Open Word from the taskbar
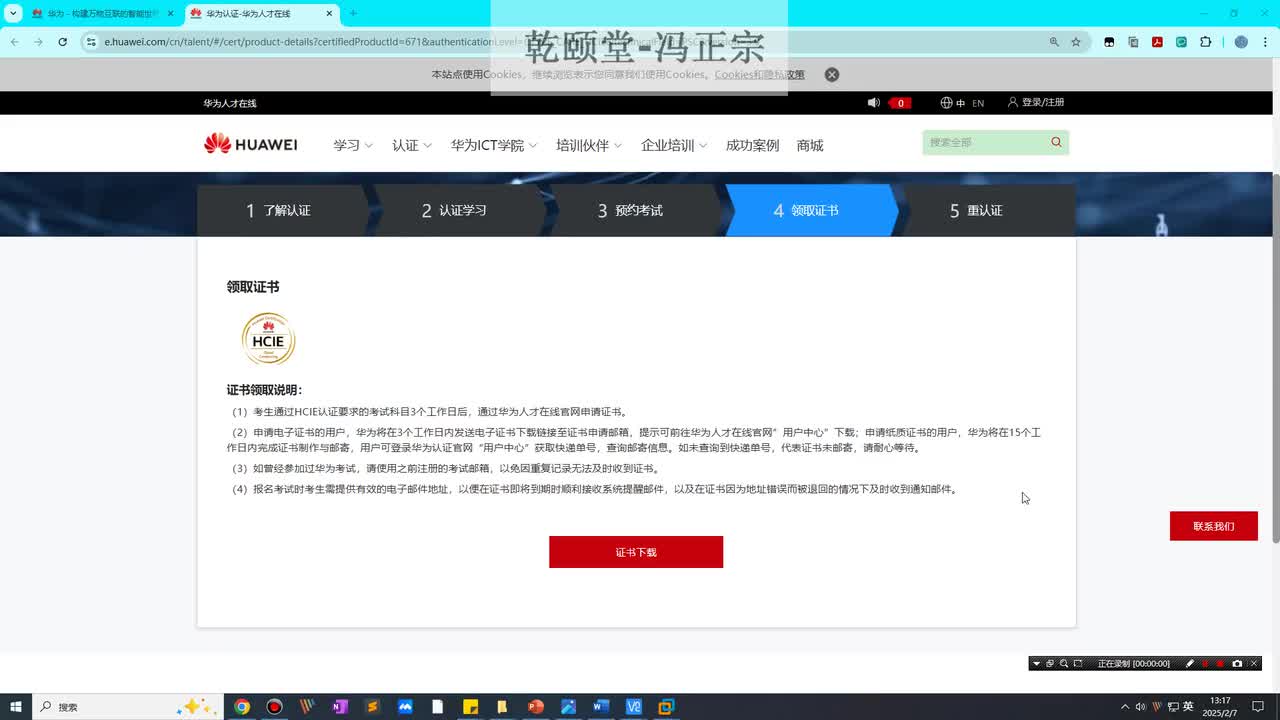Image resolution: width=1280 pixels, height=720 pixels. 600,706
